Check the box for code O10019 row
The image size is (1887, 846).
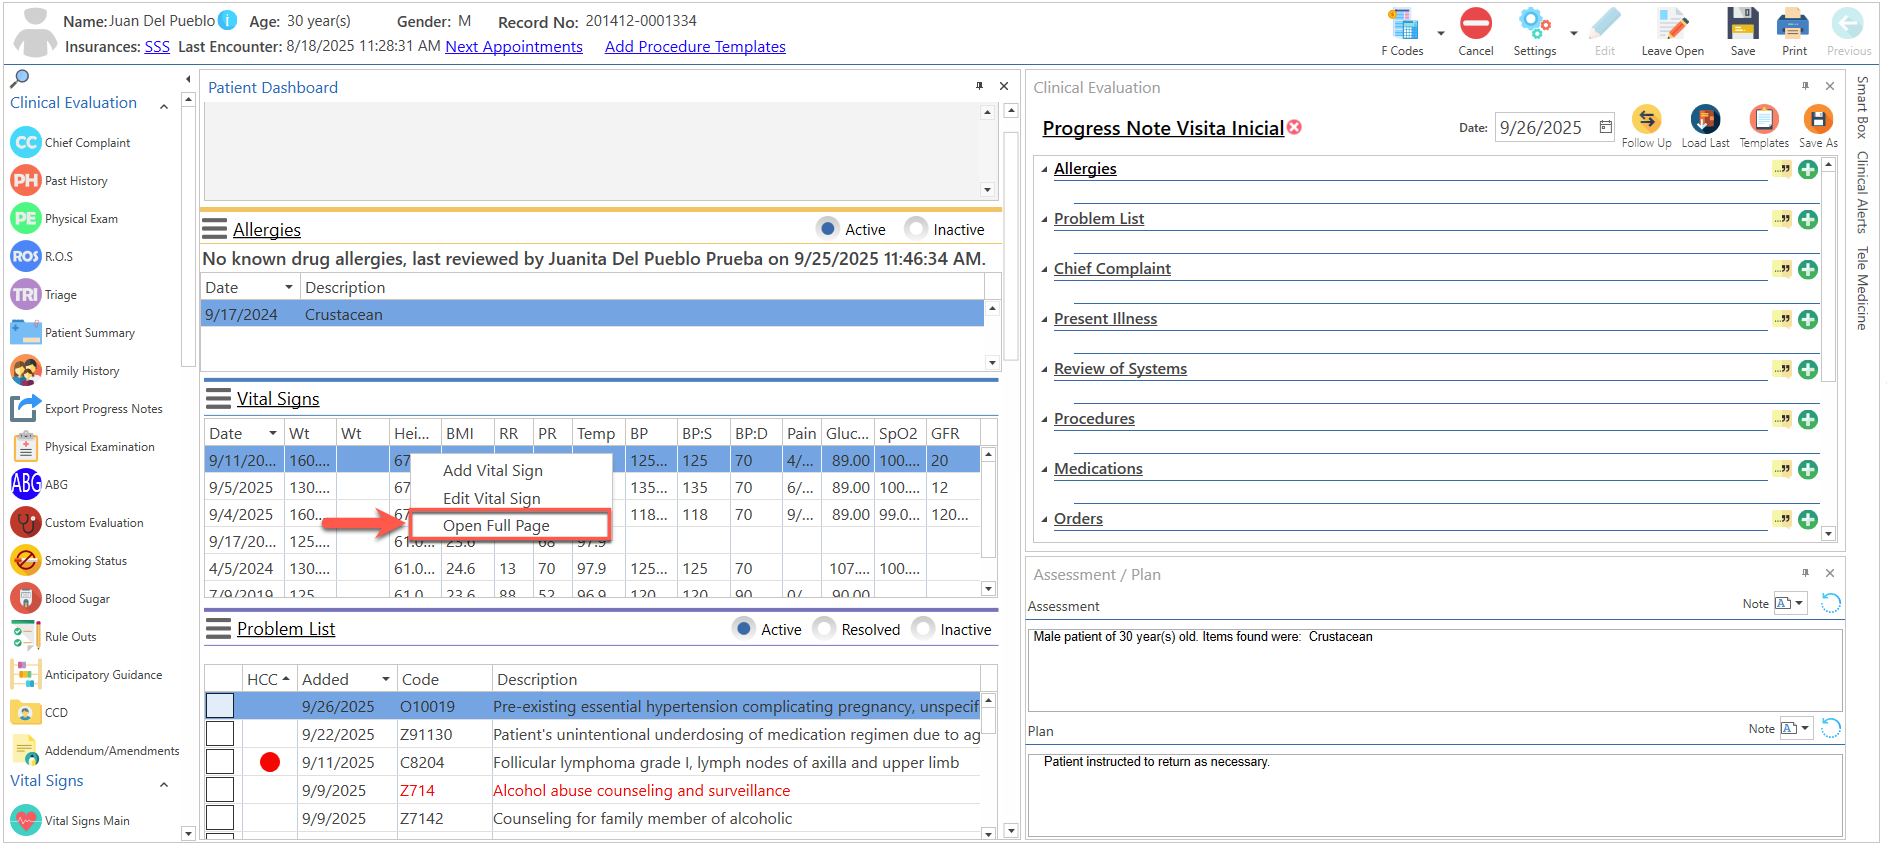[220, 706]
